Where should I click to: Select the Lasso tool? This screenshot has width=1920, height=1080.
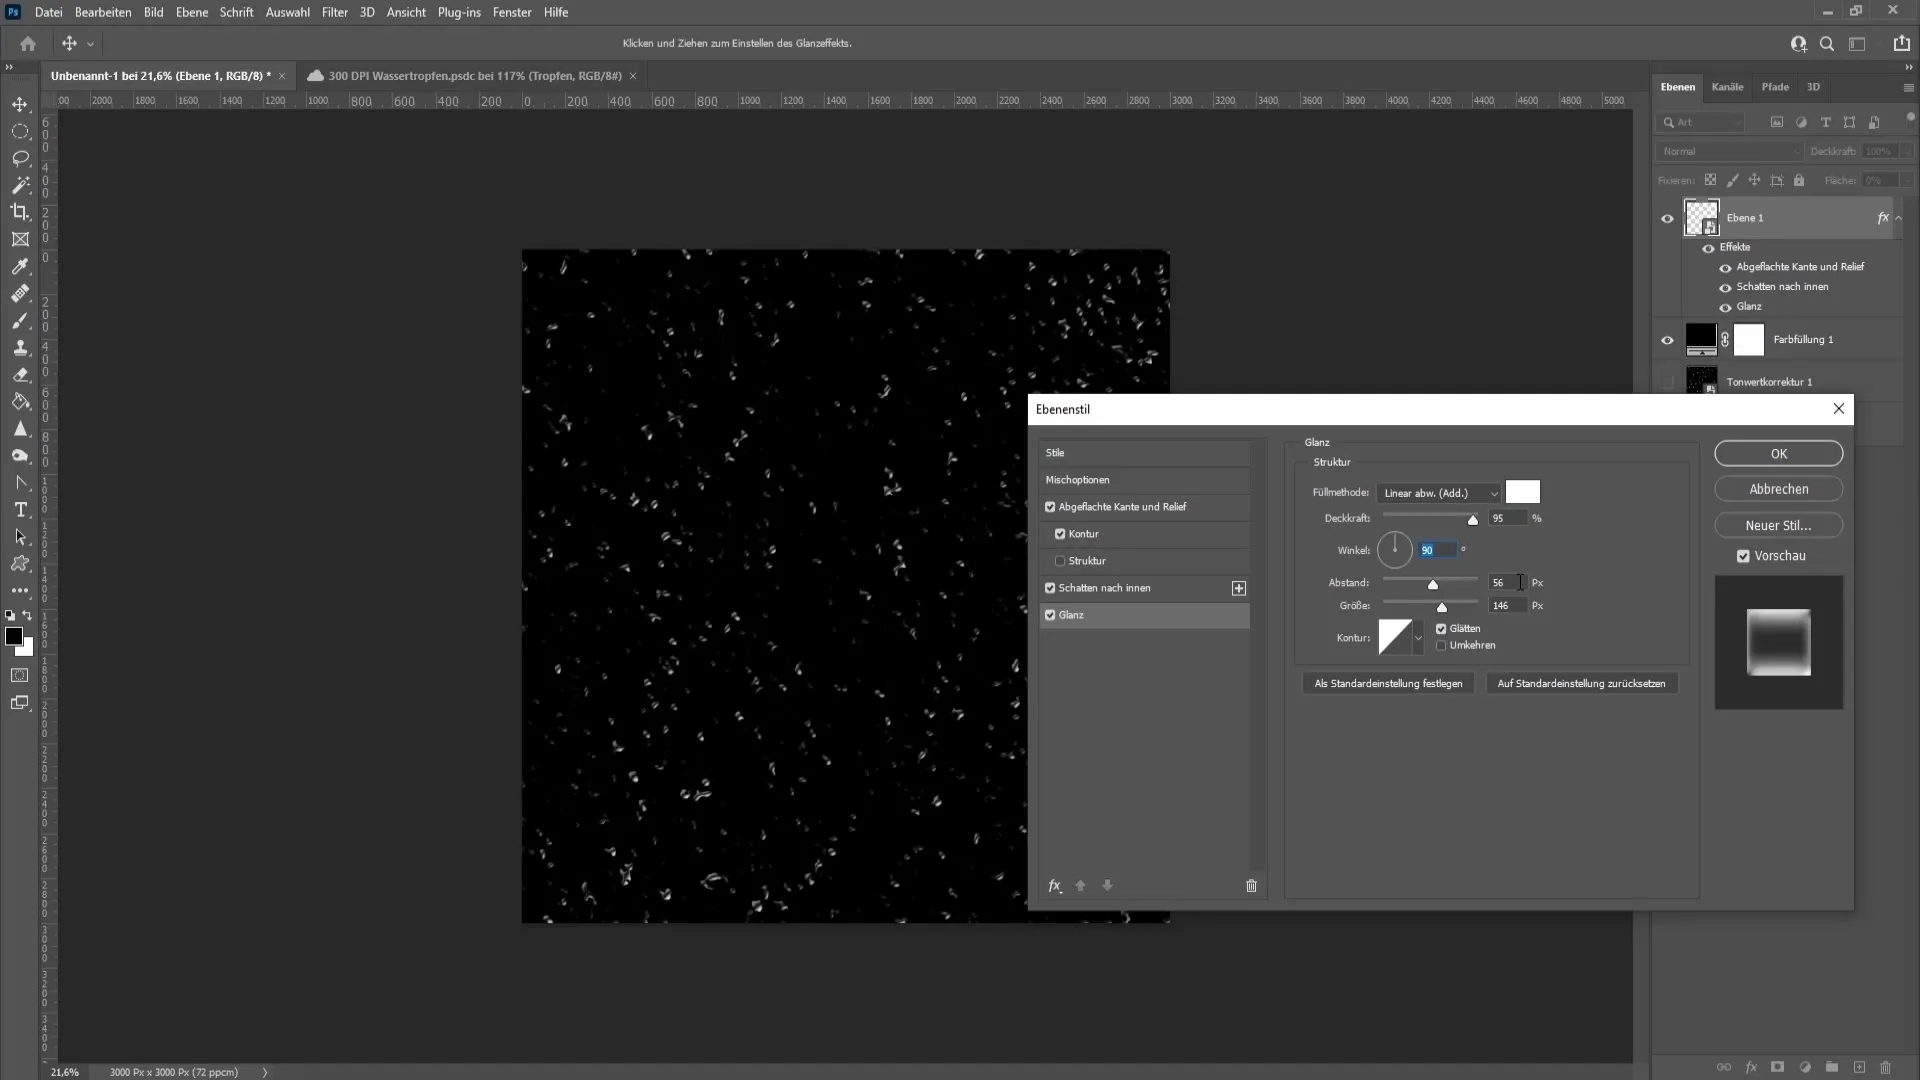20,158
